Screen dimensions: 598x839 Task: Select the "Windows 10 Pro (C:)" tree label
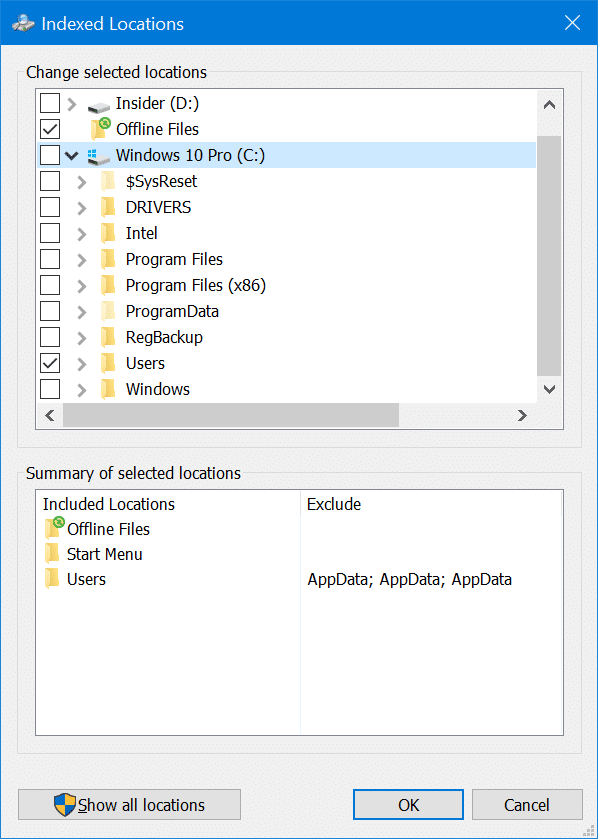tap(190, 155)
